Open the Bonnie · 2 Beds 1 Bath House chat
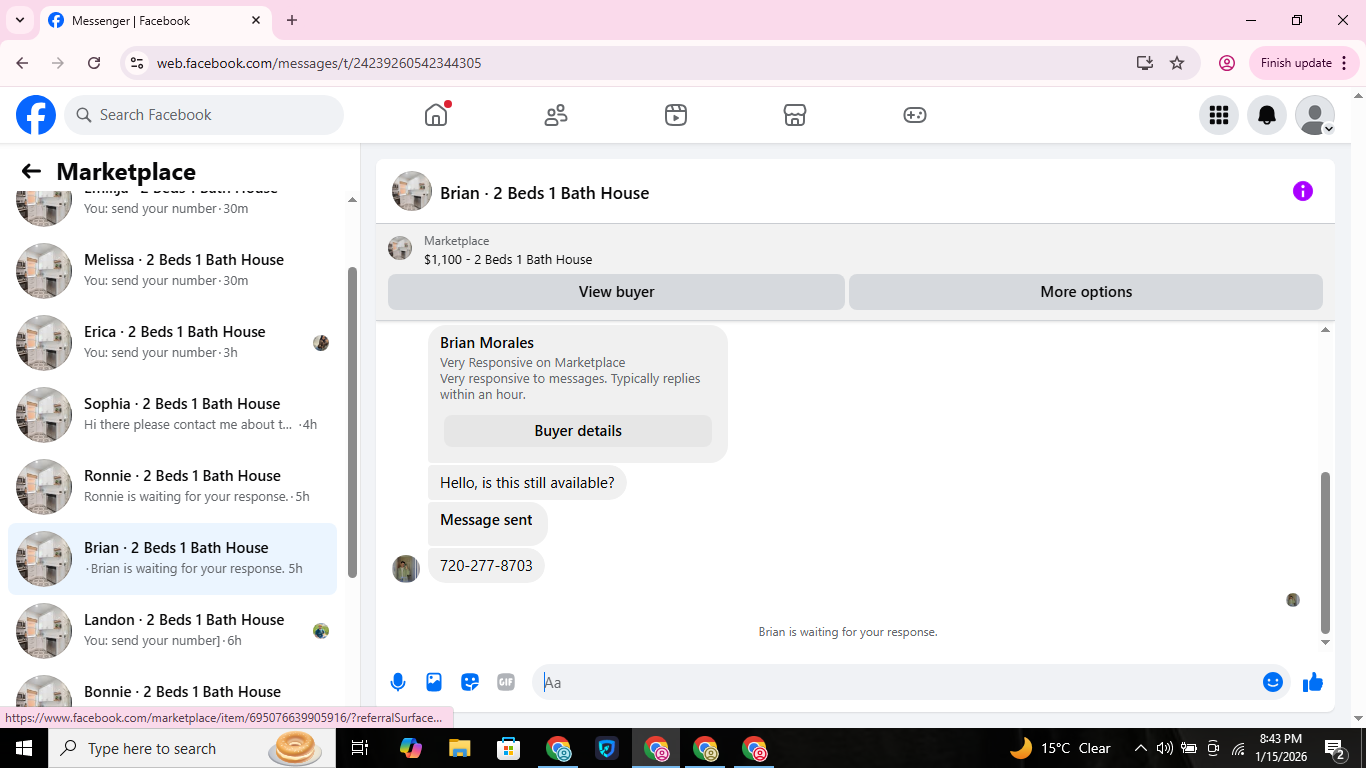The image size is (1366, 768). click(x=172, y=691)
